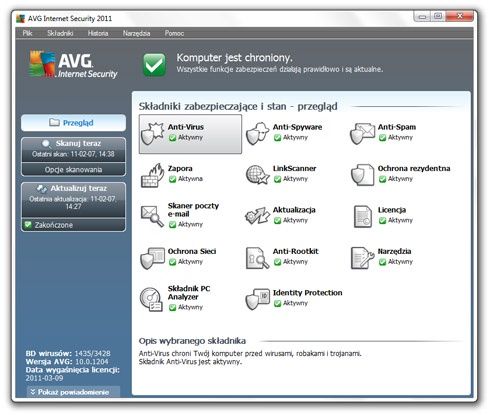Run update with Aktualizuj teraz
490x415 pixels.
73,200
